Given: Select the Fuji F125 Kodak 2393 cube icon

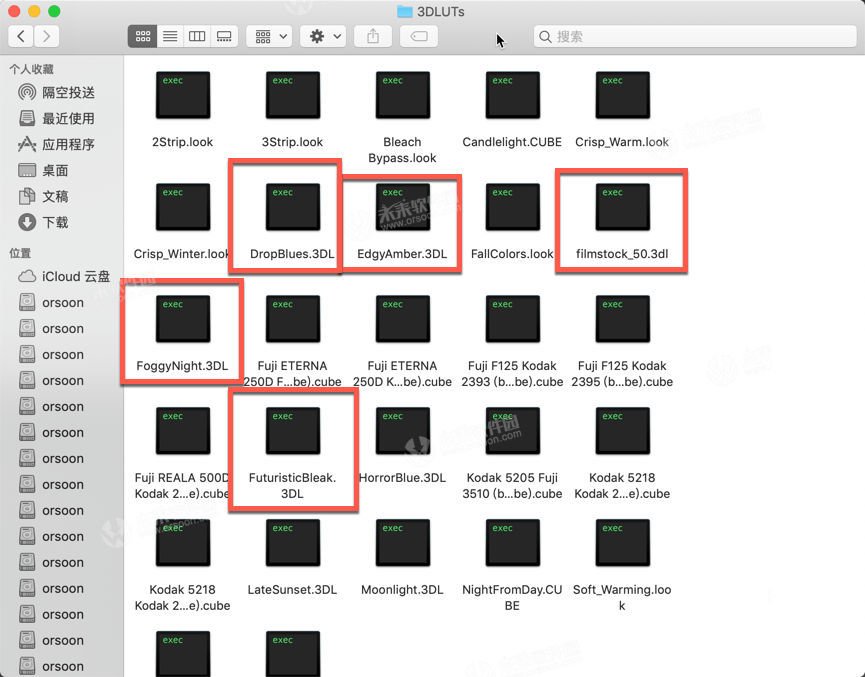Looking at the screenshot, I should pos(512,319).
